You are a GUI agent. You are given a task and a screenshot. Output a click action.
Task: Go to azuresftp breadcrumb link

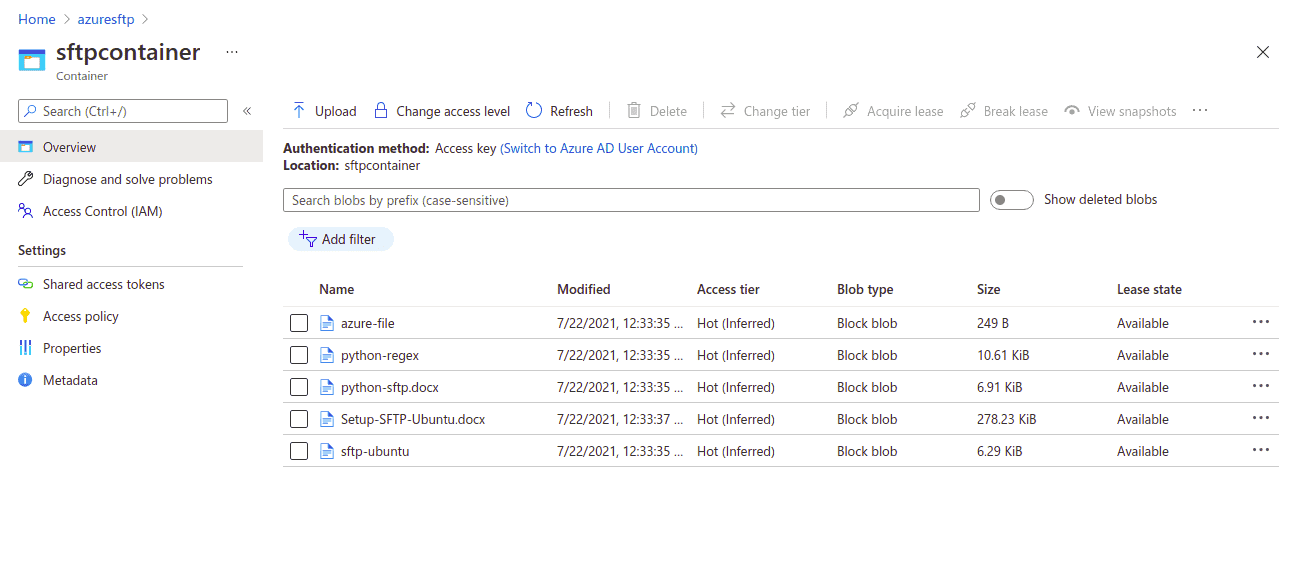(105, 19)
